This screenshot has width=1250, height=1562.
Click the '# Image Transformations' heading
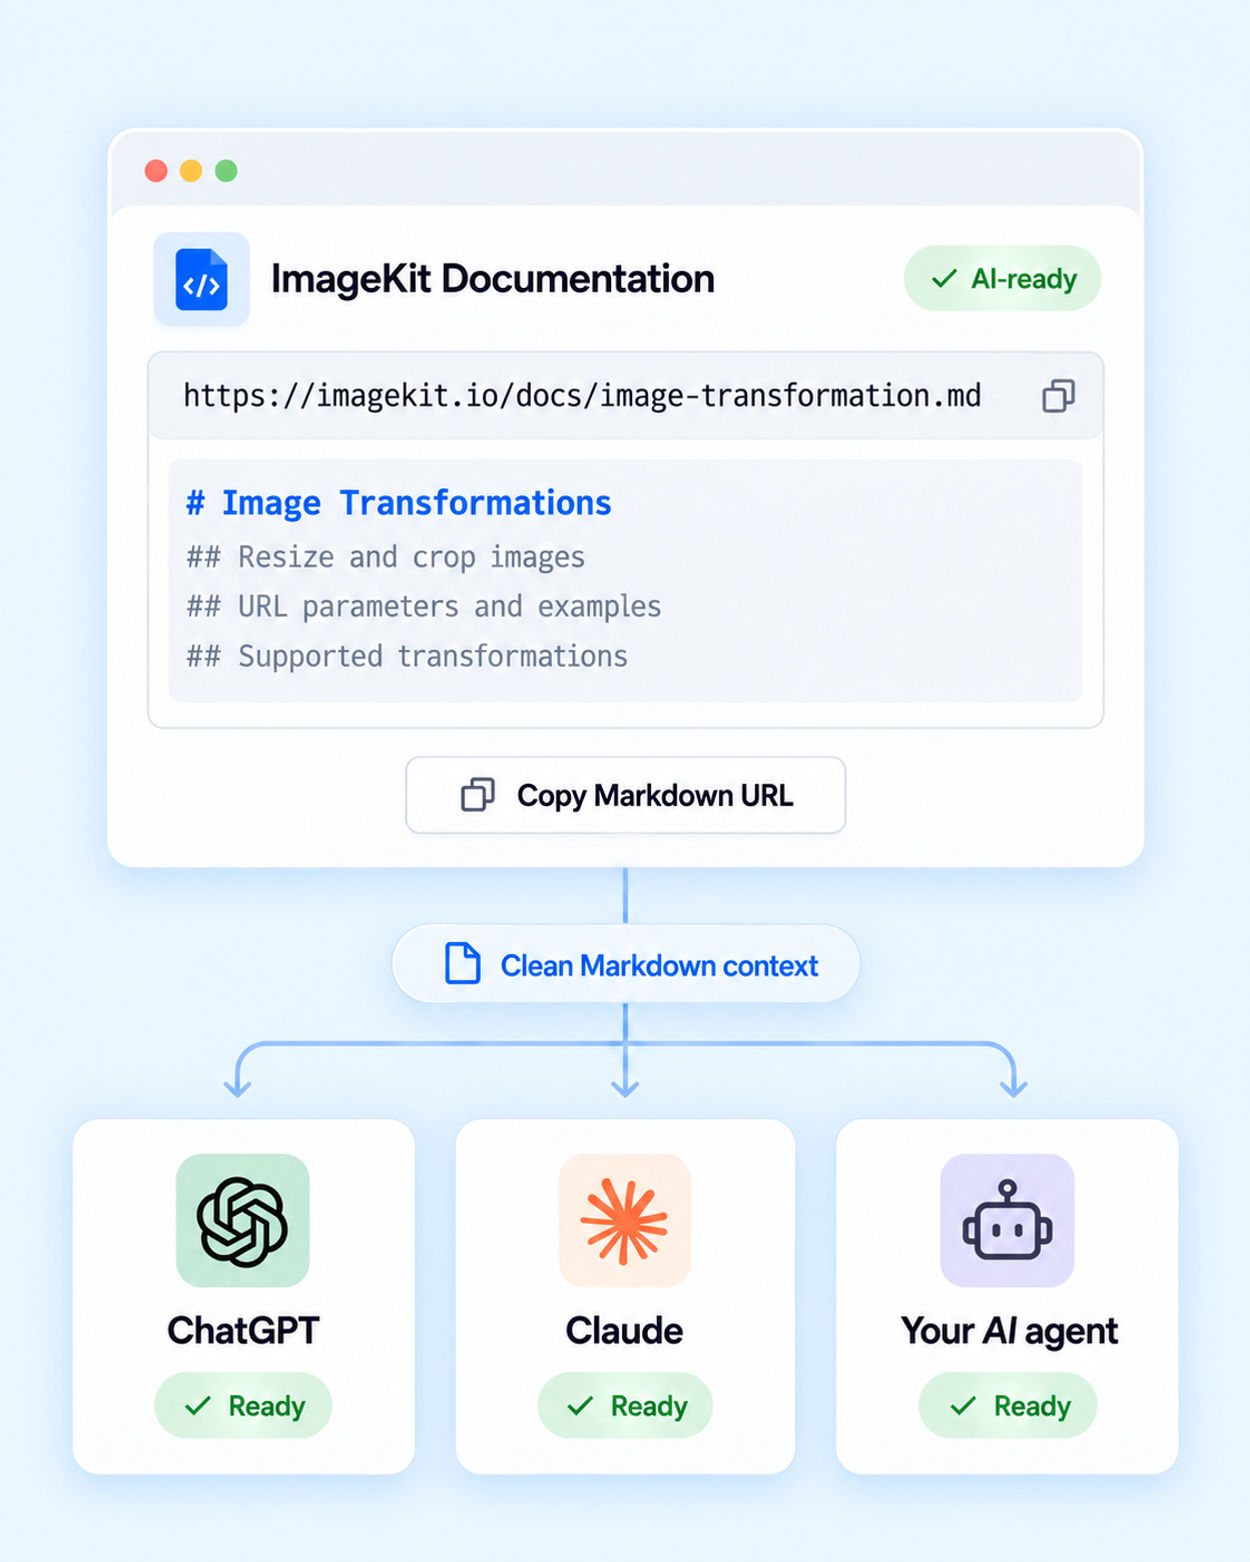(399, 503)
